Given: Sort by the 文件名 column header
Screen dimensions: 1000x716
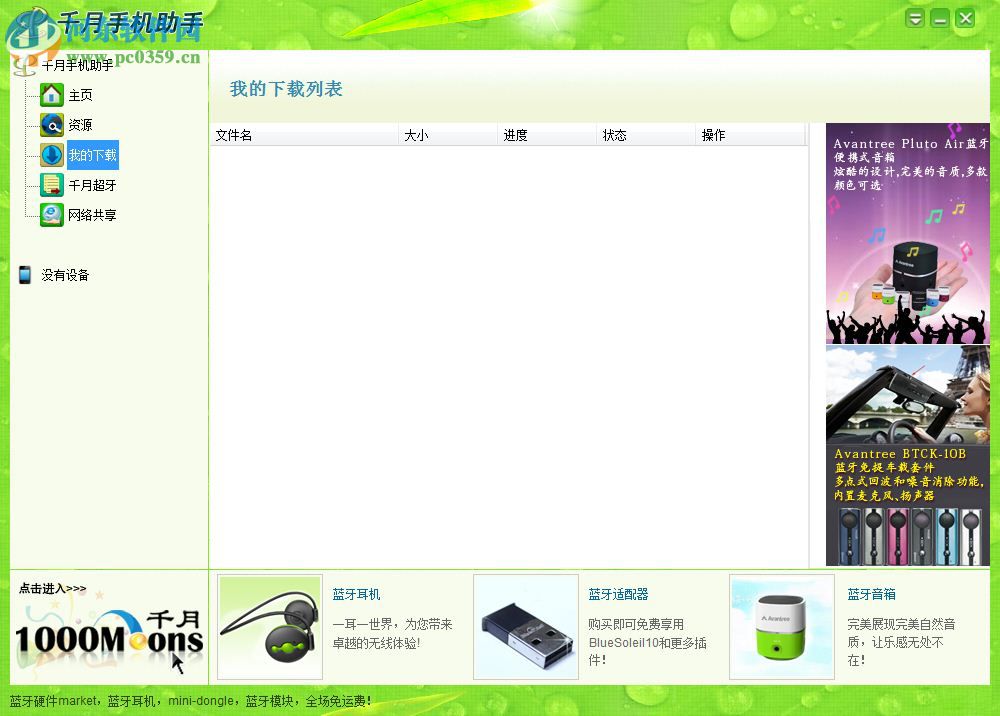Looking at the screenshot, I should click(304, 135).
